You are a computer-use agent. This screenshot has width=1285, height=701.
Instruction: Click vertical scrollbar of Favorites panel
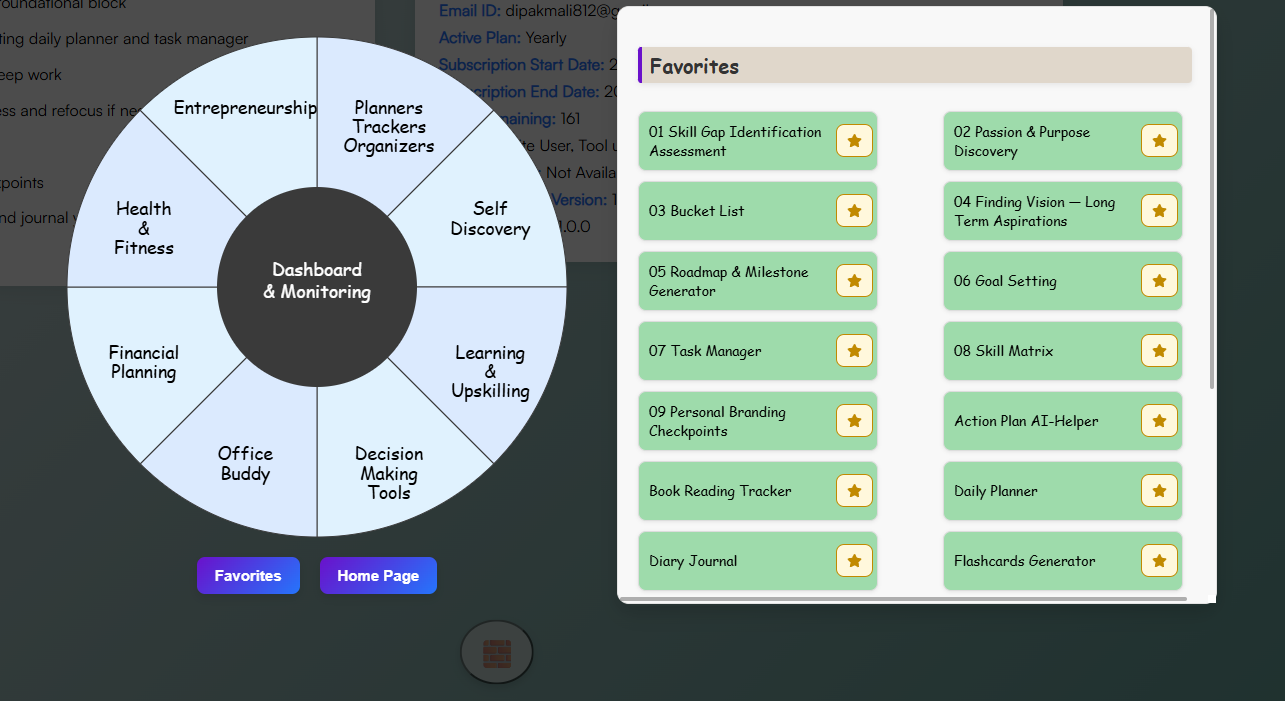pyautogui.click(x=1213, y=200)
